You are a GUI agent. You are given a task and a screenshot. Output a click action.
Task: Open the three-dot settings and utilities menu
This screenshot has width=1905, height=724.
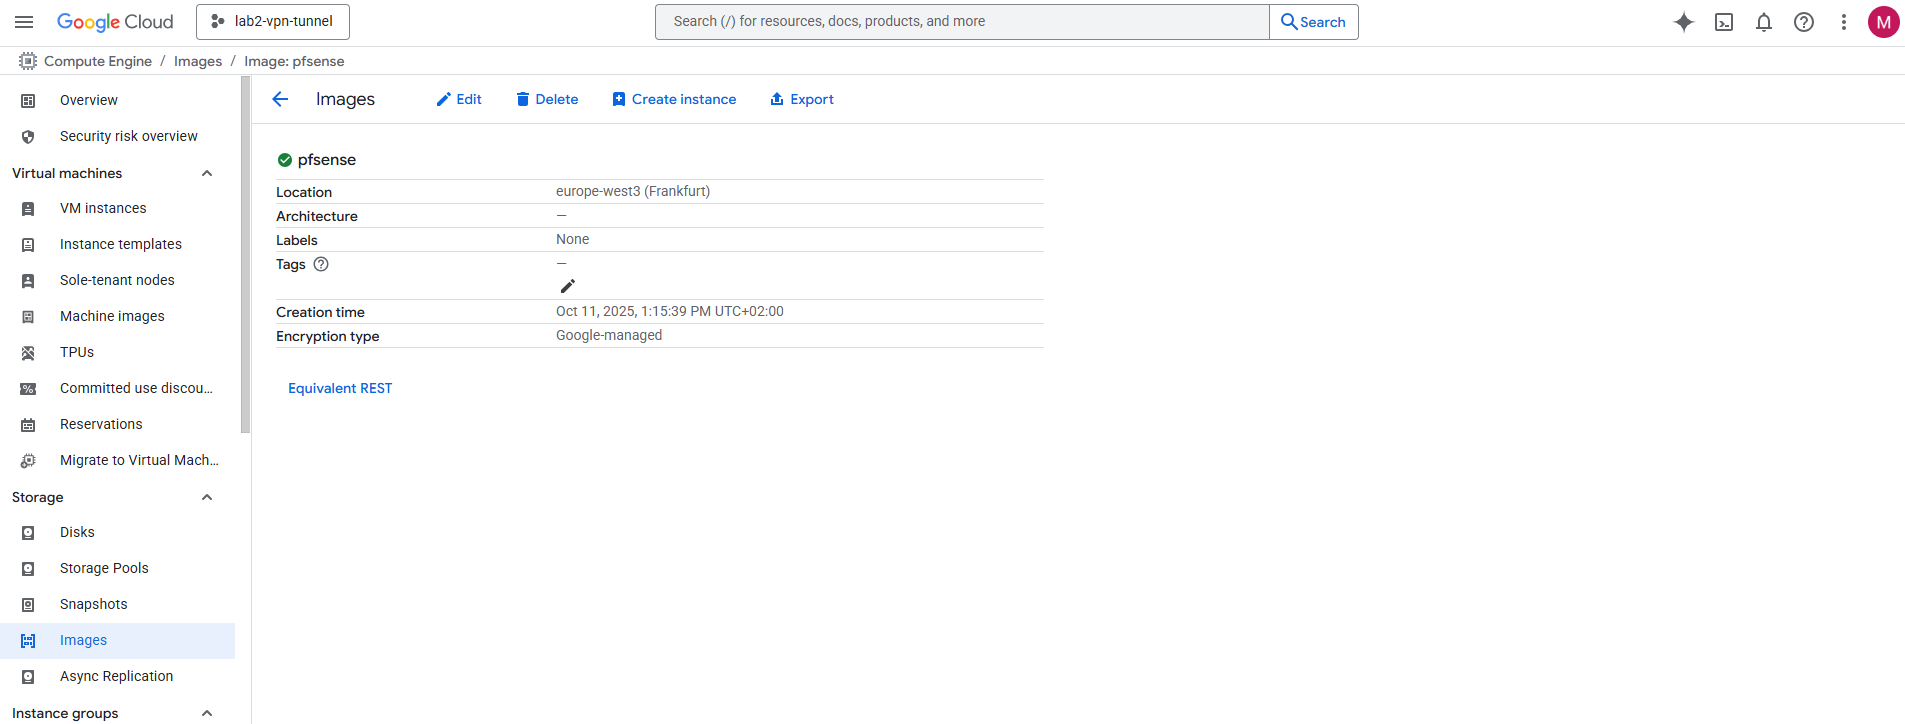click(x=1844, y=22)
